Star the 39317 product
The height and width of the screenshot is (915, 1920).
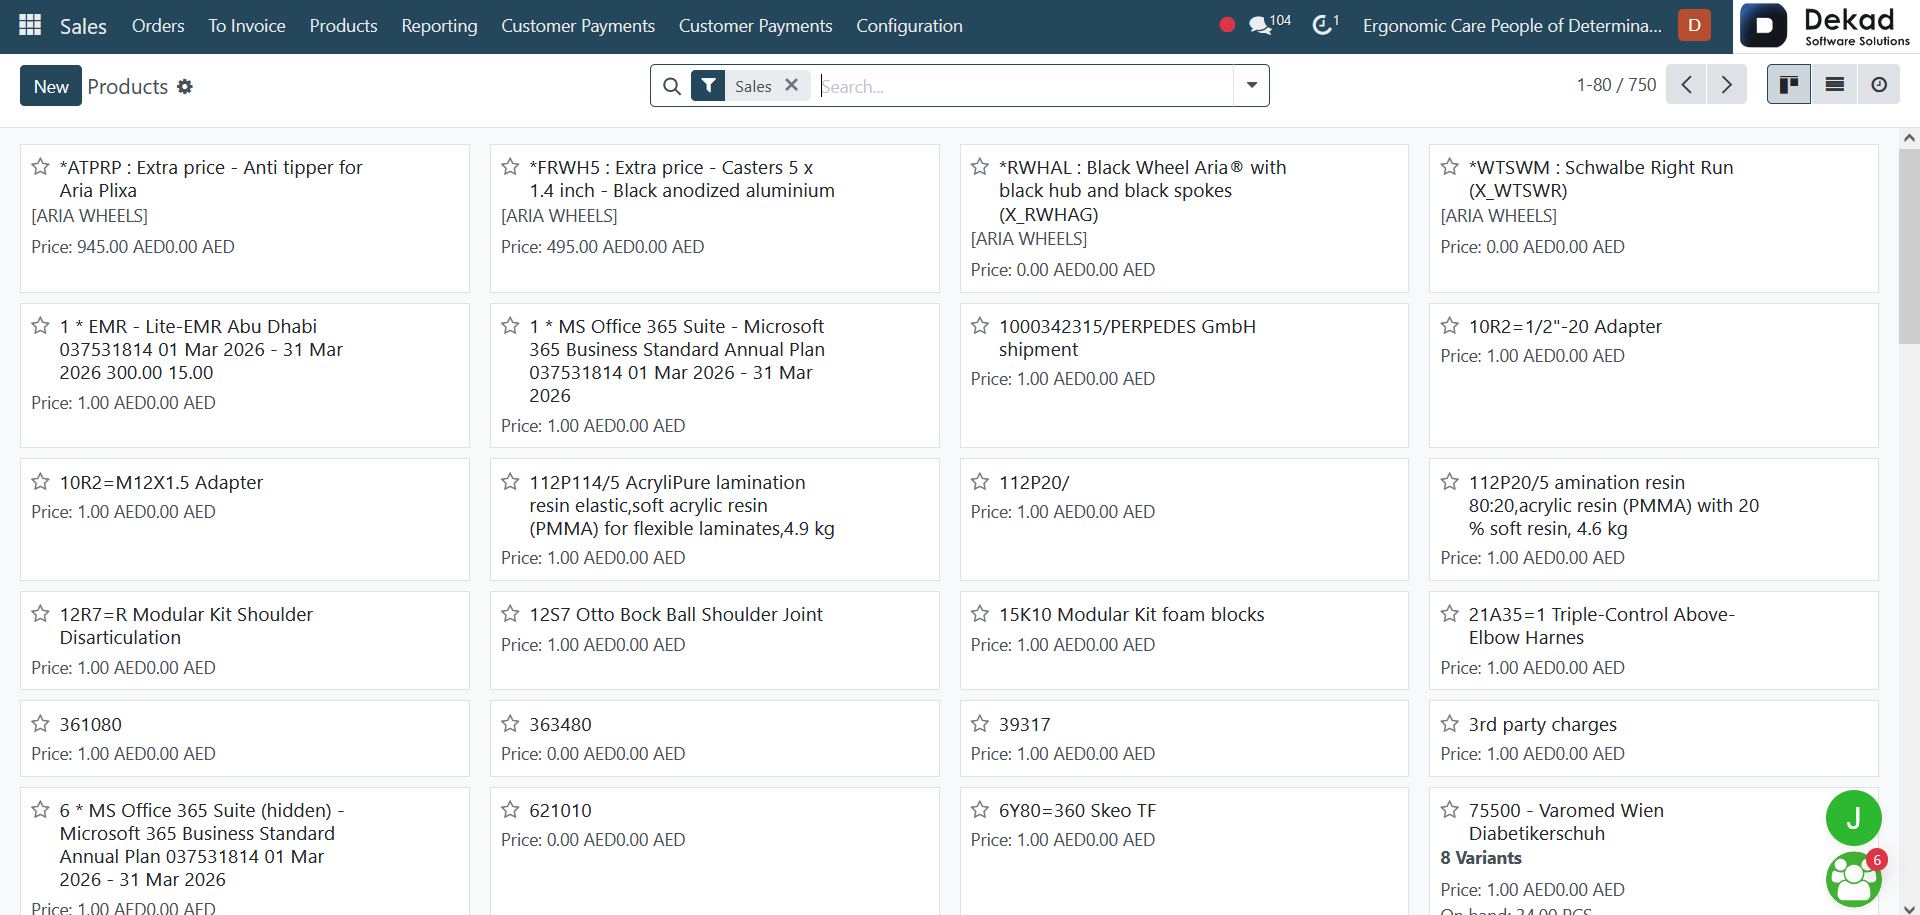980,724
